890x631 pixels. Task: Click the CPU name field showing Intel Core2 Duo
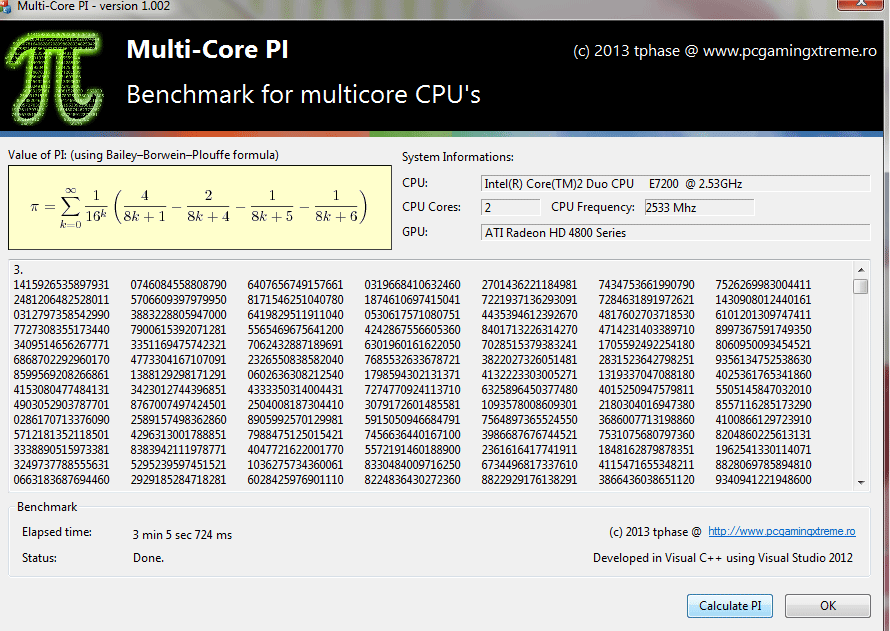coord(675,183)
